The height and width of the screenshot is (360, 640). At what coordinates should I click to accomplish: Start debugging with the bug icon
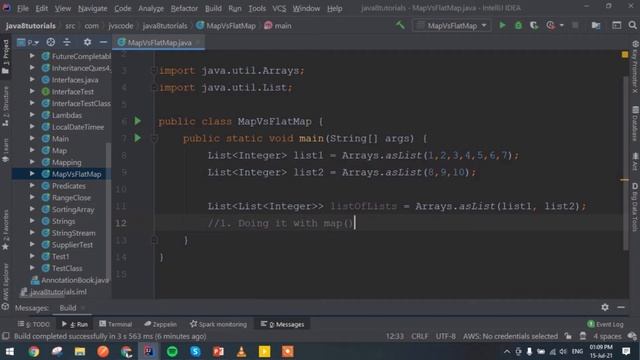click(x=518, y=25)
